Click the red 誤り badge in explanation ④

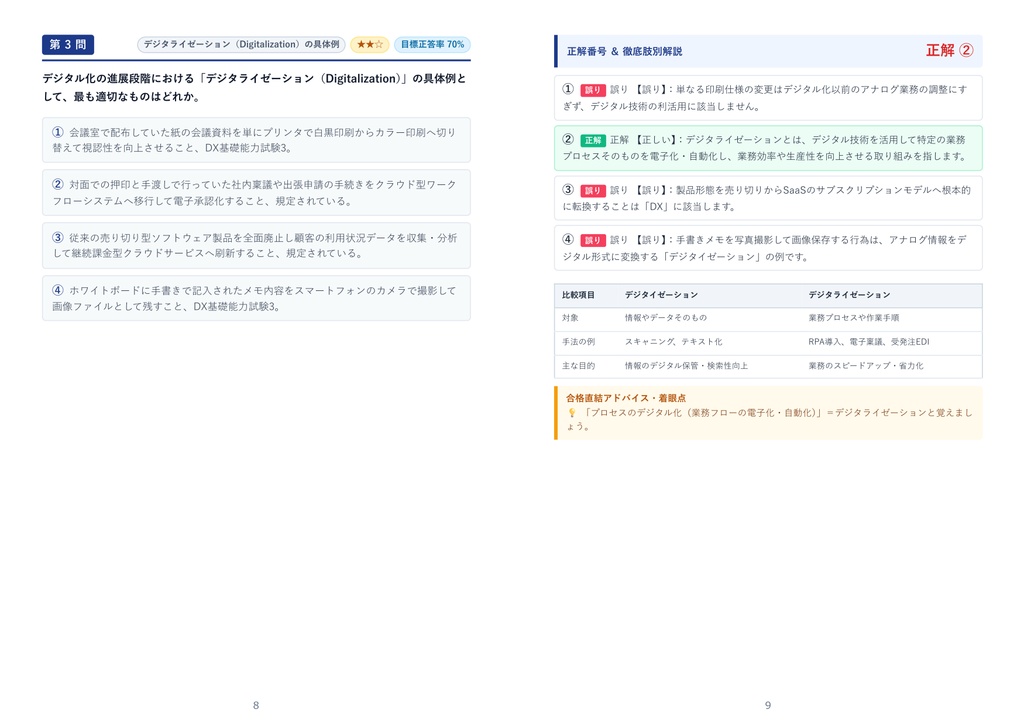coord(593,240)
